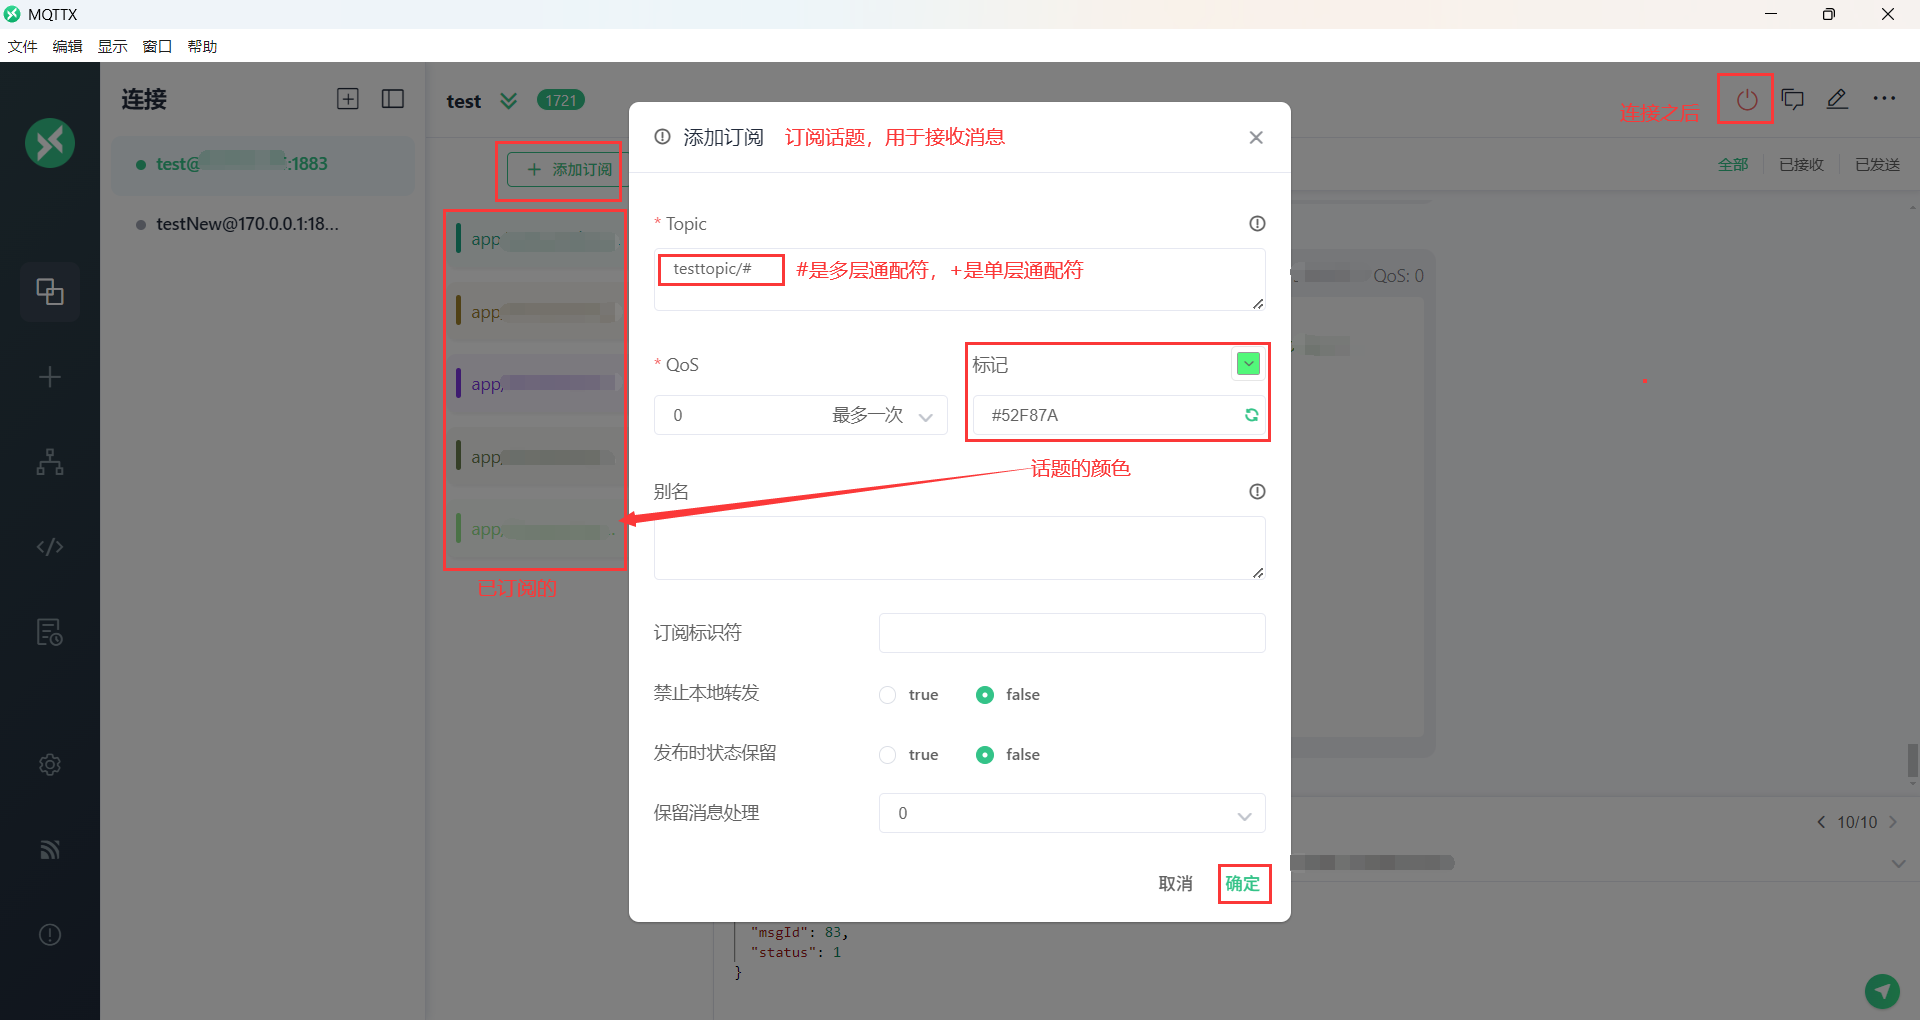Image resolution: width=1920 pixels, height=1020 pixels.
Task: Open the flow/topology tool in sidebar
Action: tap(50, 462)
